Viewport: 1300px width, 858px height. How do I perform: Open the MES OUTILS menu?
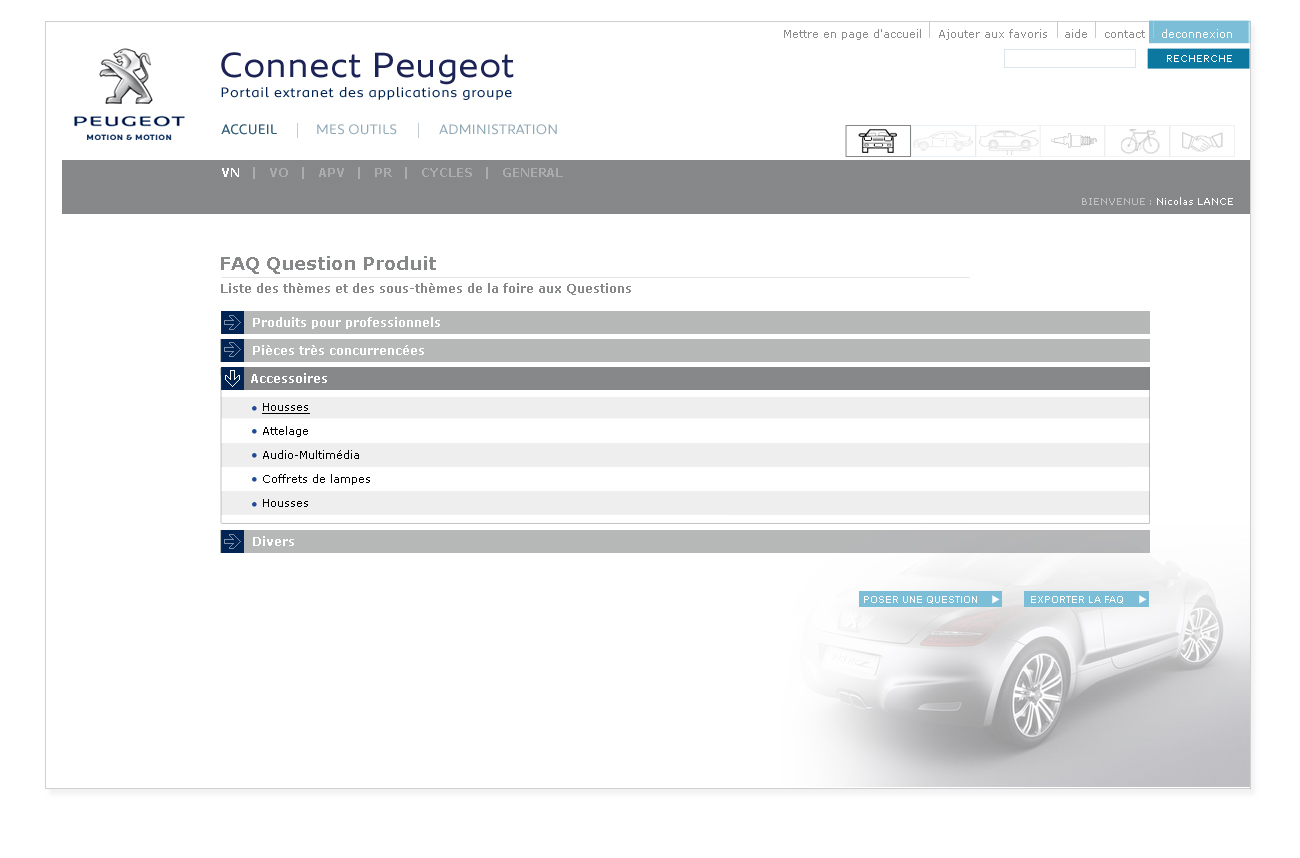[x=356, y=130]
